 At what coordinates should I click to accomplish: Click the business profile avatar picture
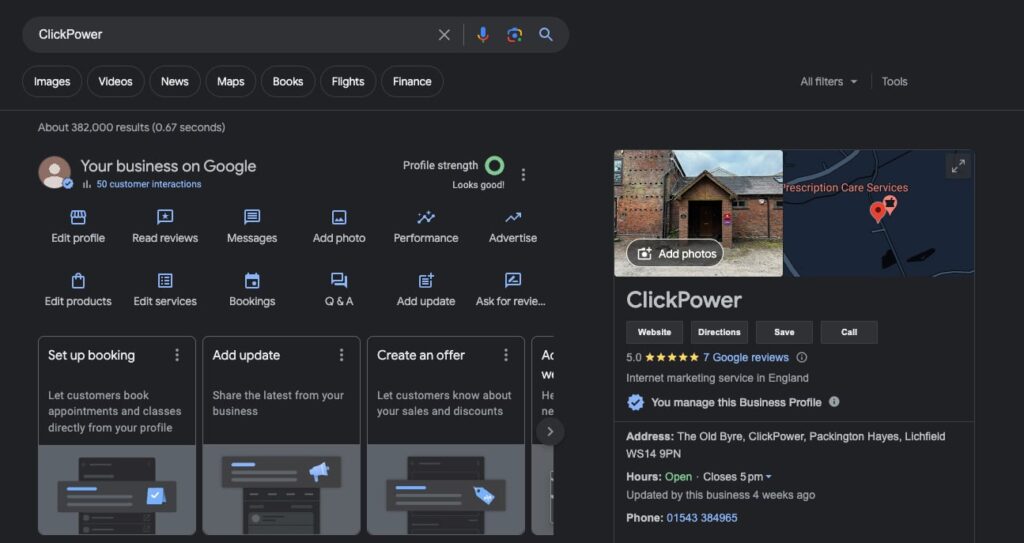[55, 173]
